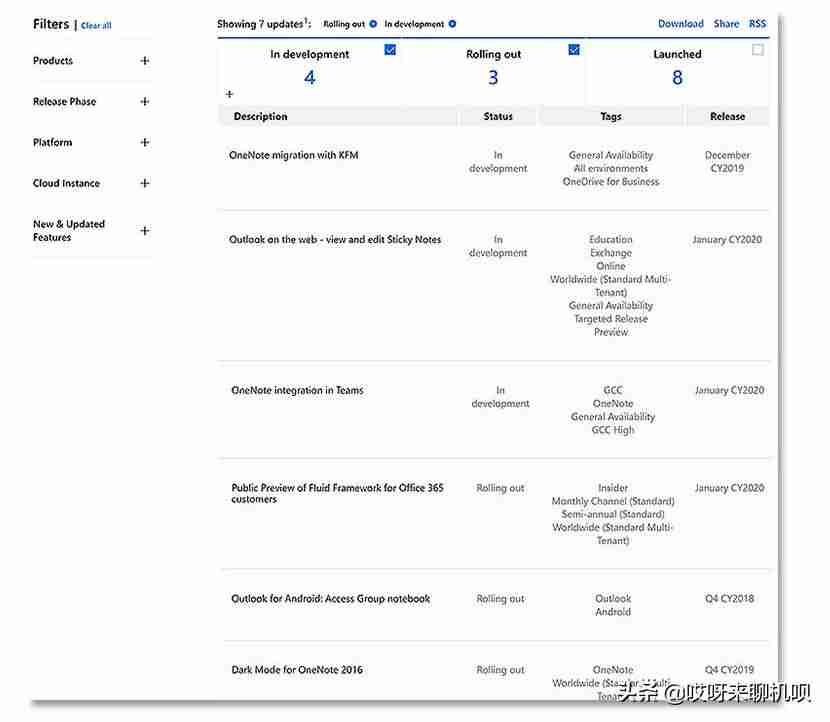
Task: Click the Showing 7 updates label
Action: coord(264,24)
